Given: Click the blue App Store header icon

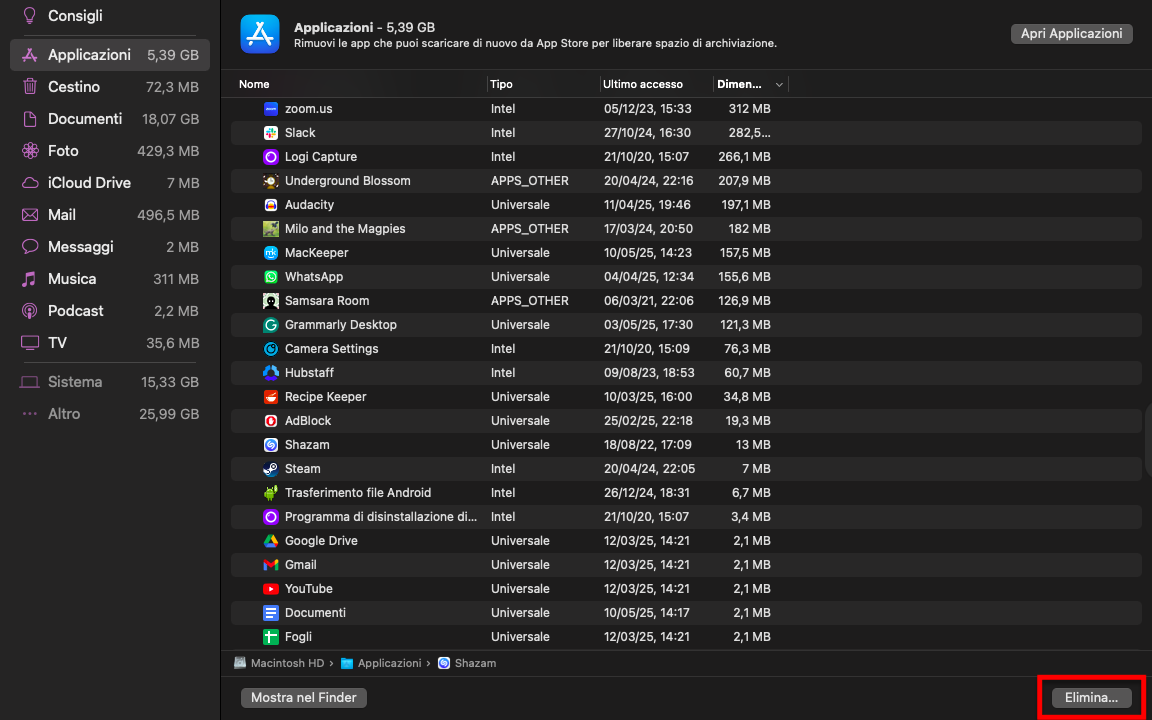Looking at the screenshot, I should 259,36.
